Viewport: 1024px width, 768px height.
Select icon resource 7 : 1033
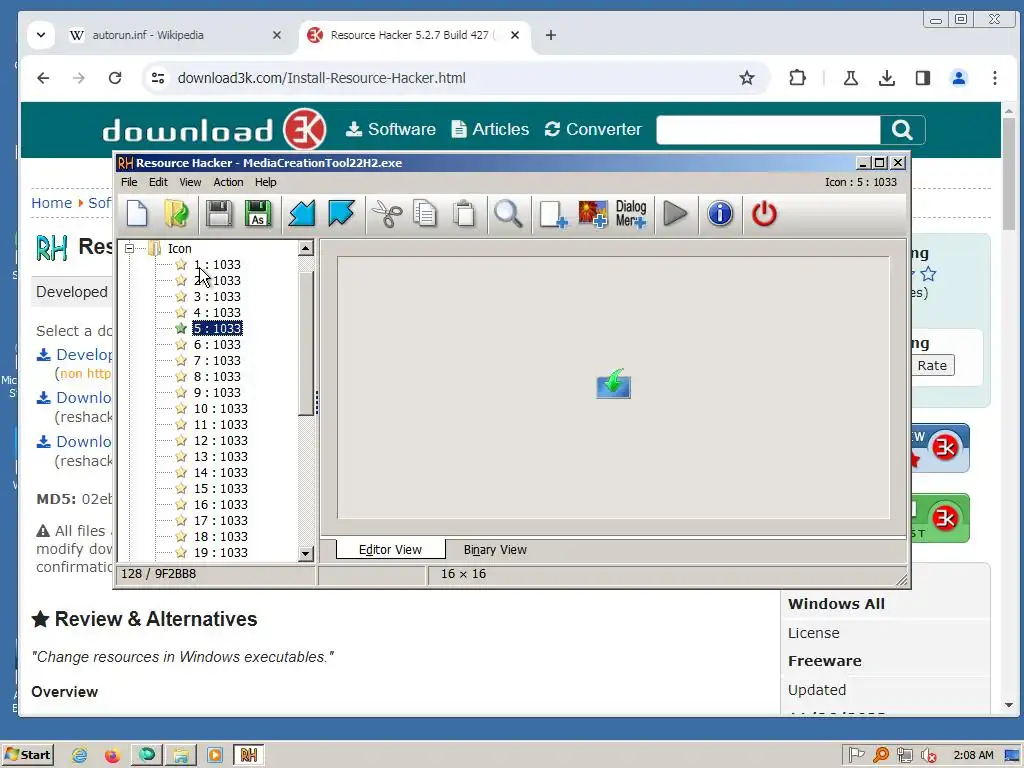coord(217,360)
